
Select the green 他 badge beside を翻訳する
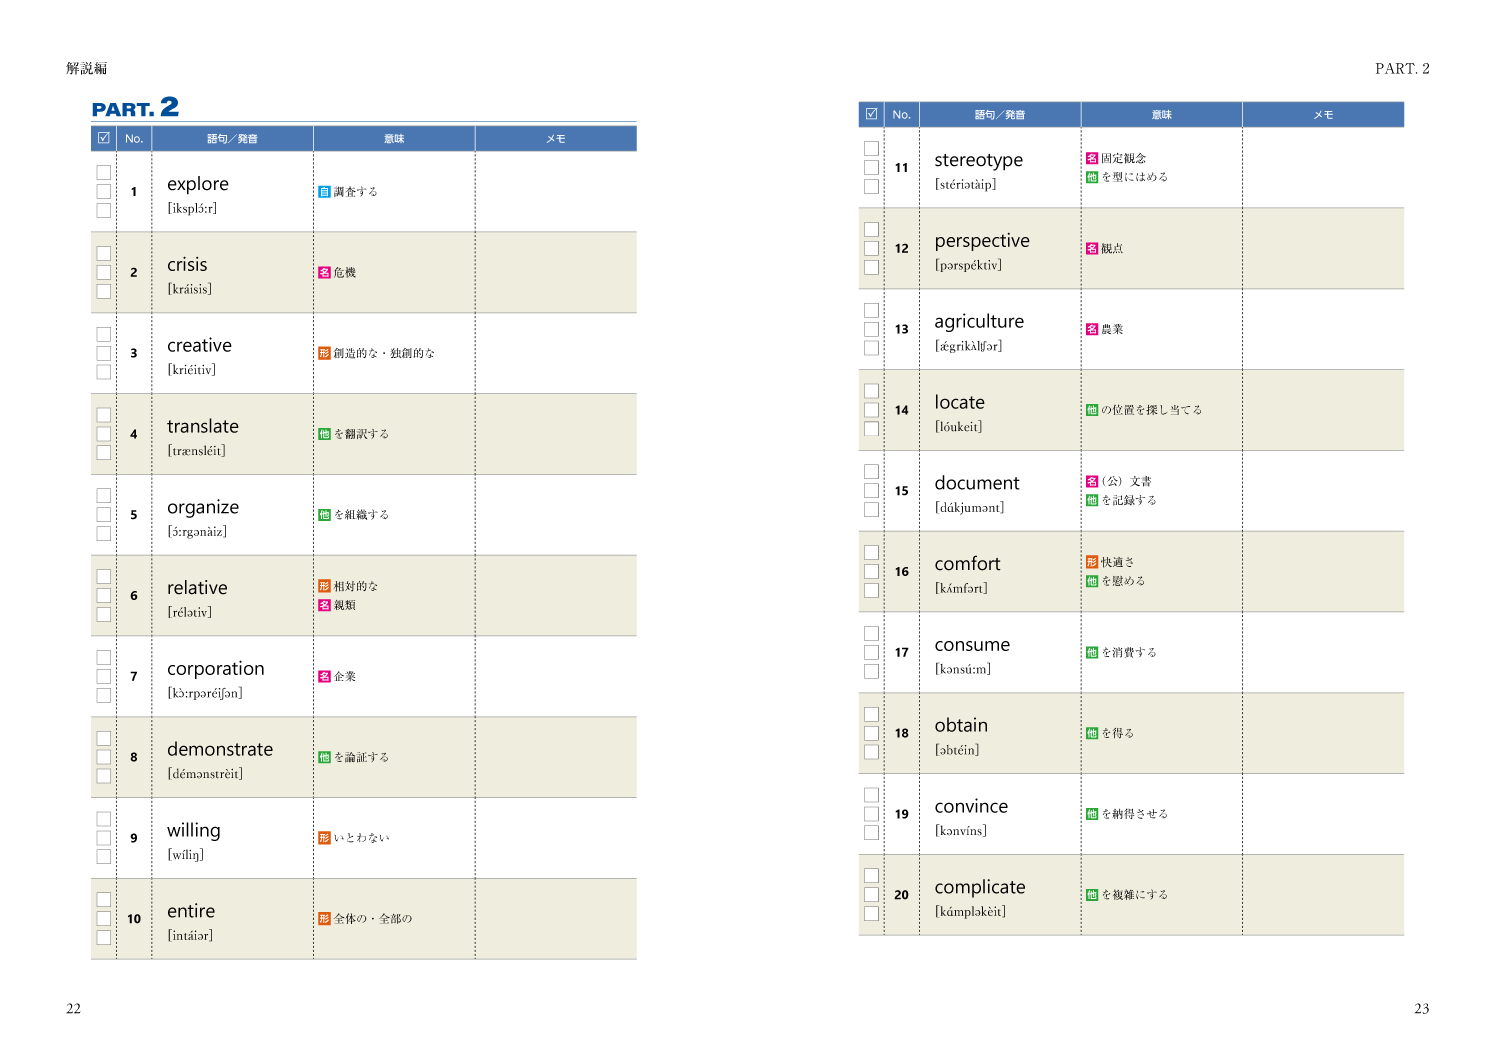point(324,434)
